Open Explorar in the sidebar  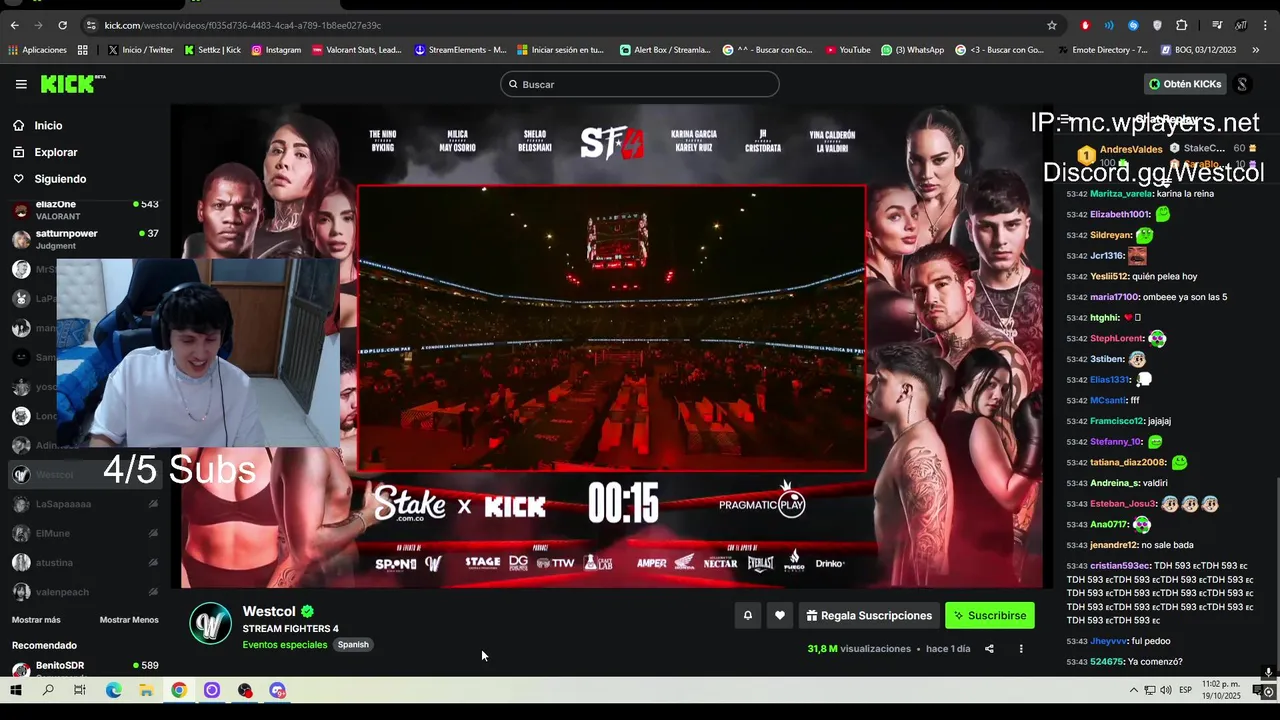(55, 152)
